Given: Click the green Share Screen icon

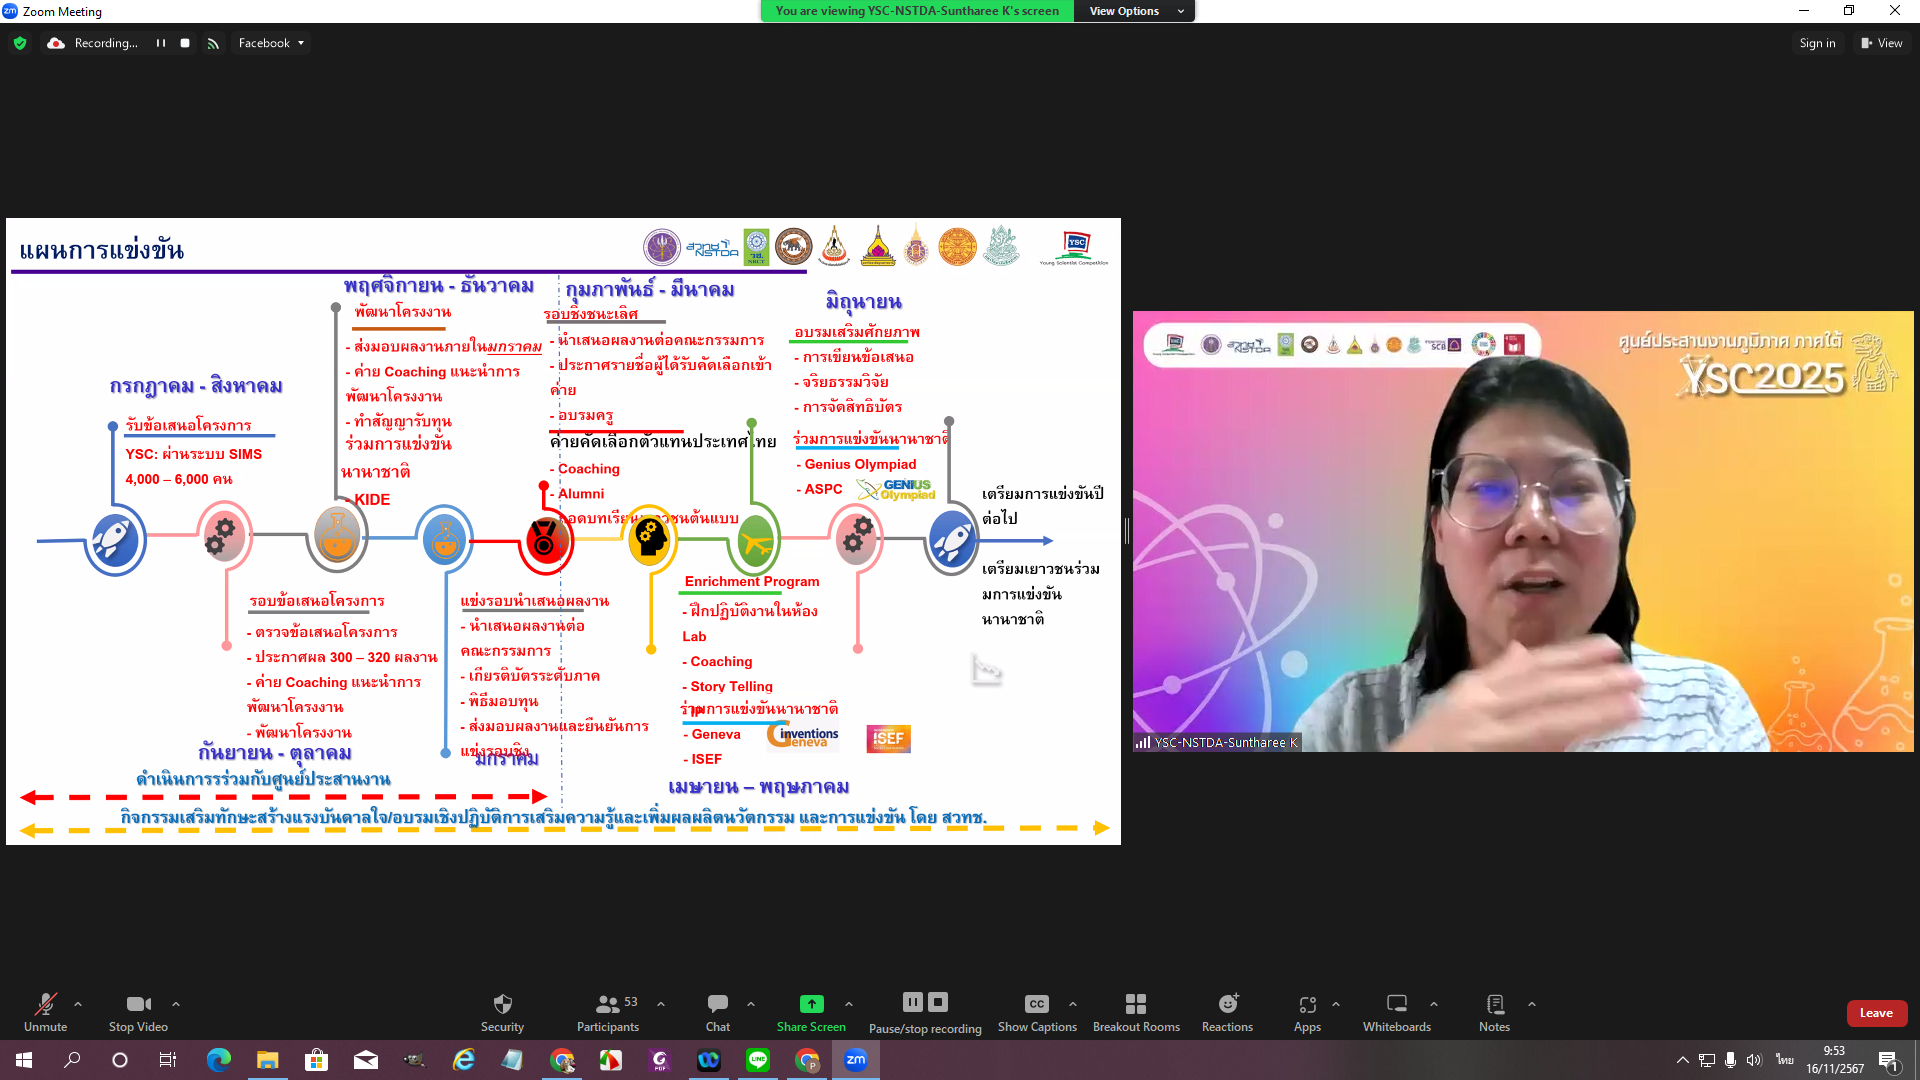Looking at the screenshot, I should coord(811,1004).
